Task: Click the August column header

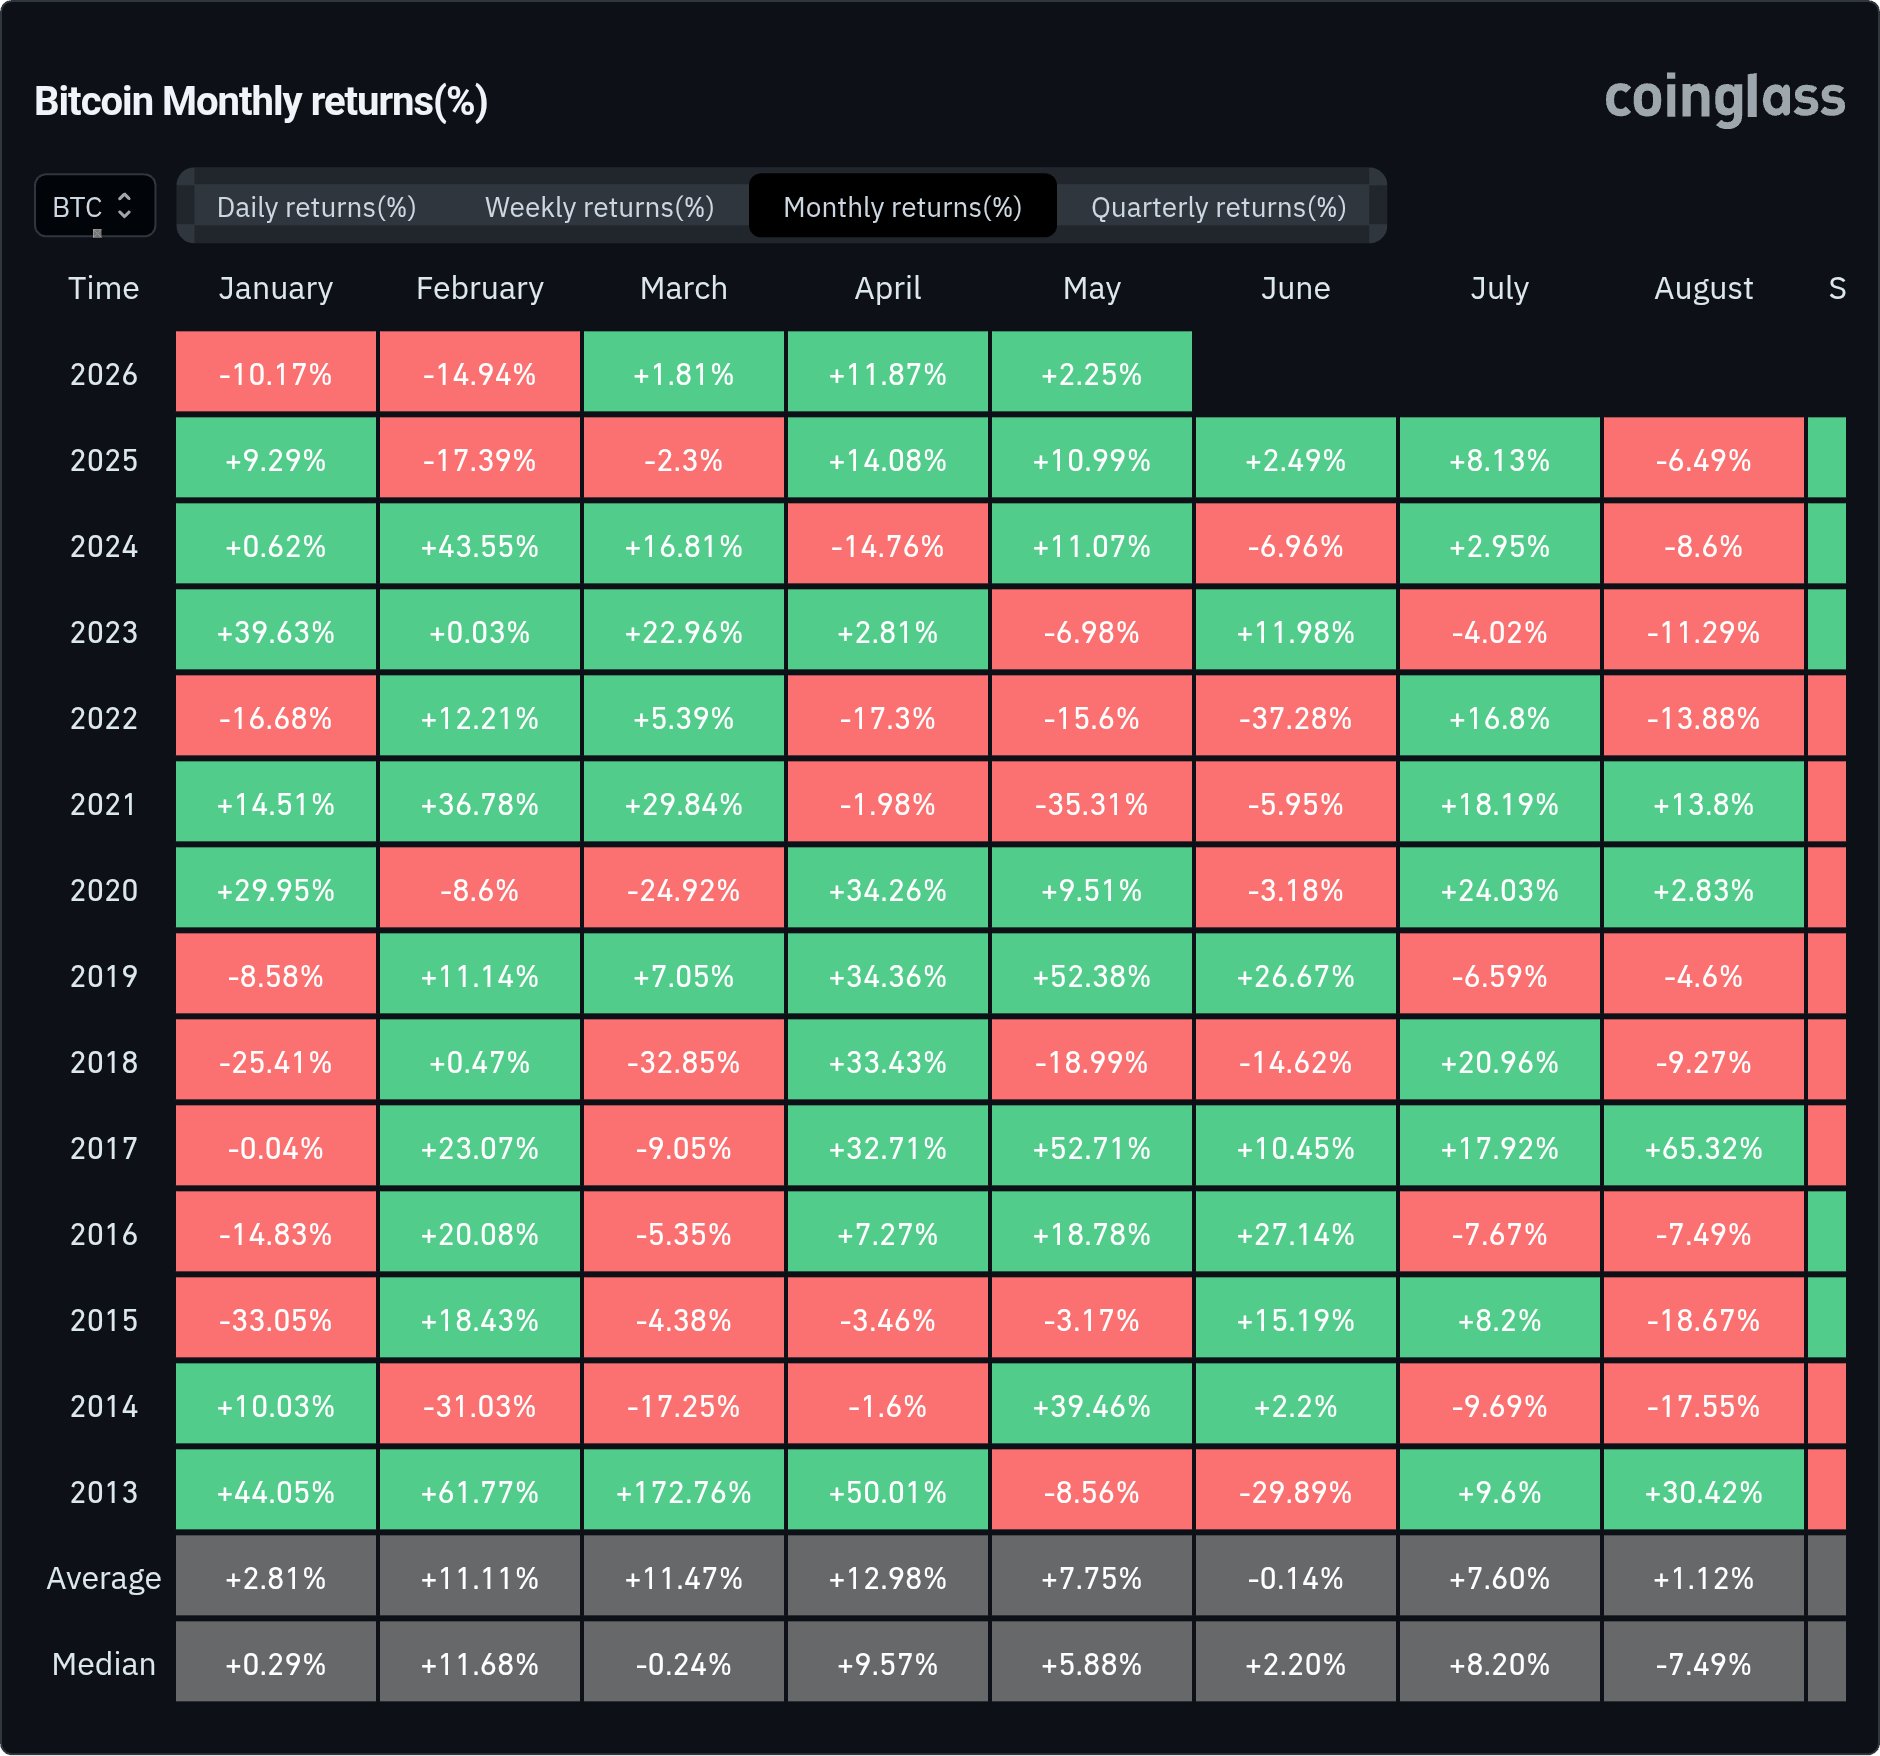Action: (x=1703, y=288)
